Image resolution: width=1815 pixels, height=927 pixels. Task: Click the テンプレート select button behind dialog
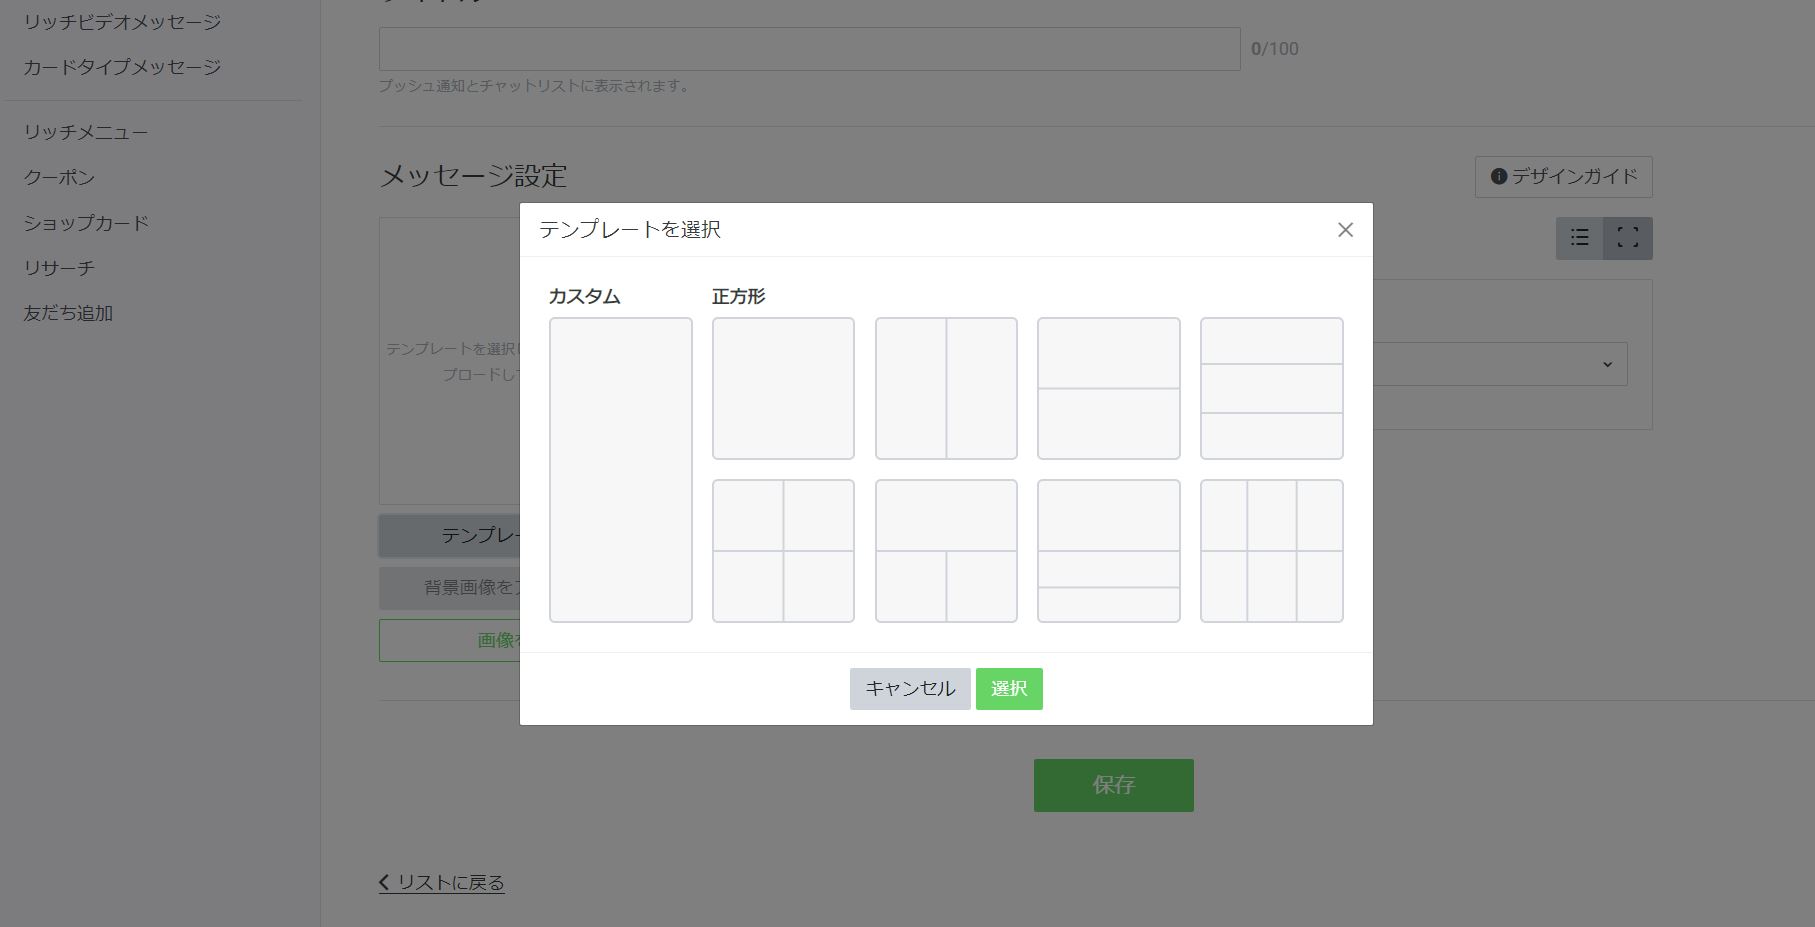tap(449, 536)
